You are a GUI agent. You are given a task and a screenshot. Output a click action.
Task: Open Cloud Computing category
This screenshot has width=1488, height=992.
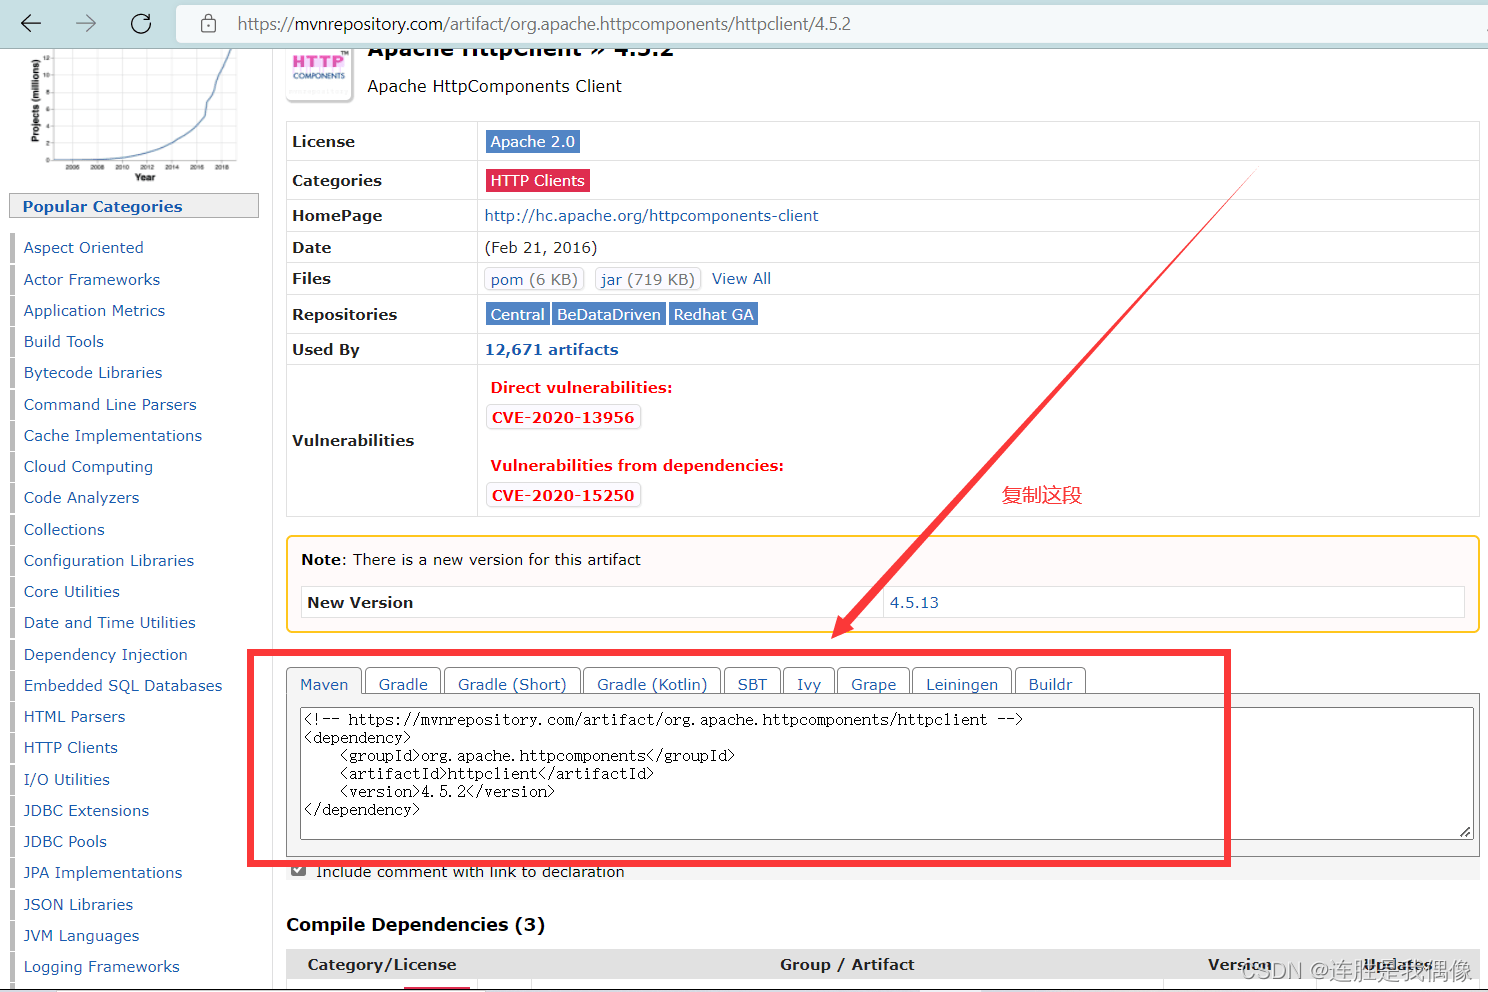point(88,467)
